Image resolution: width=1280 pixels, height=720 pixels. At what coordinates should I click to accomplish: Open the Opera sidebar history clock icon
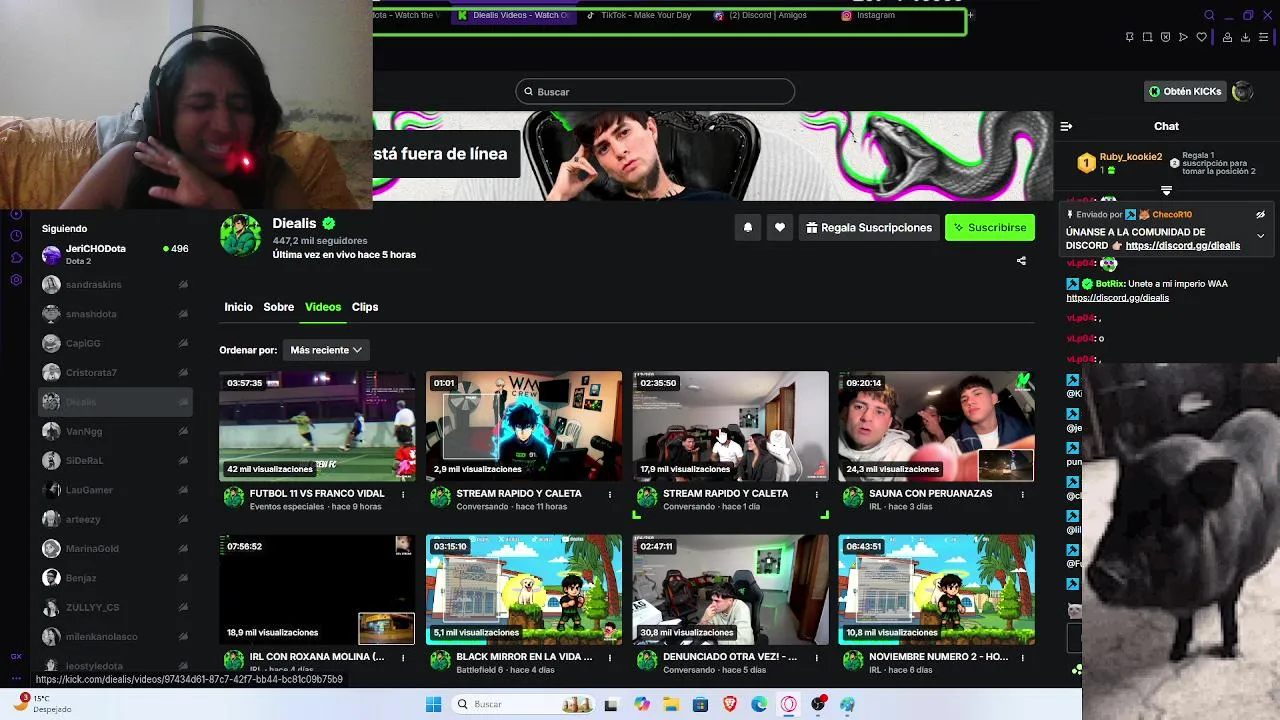pos(16,235)
